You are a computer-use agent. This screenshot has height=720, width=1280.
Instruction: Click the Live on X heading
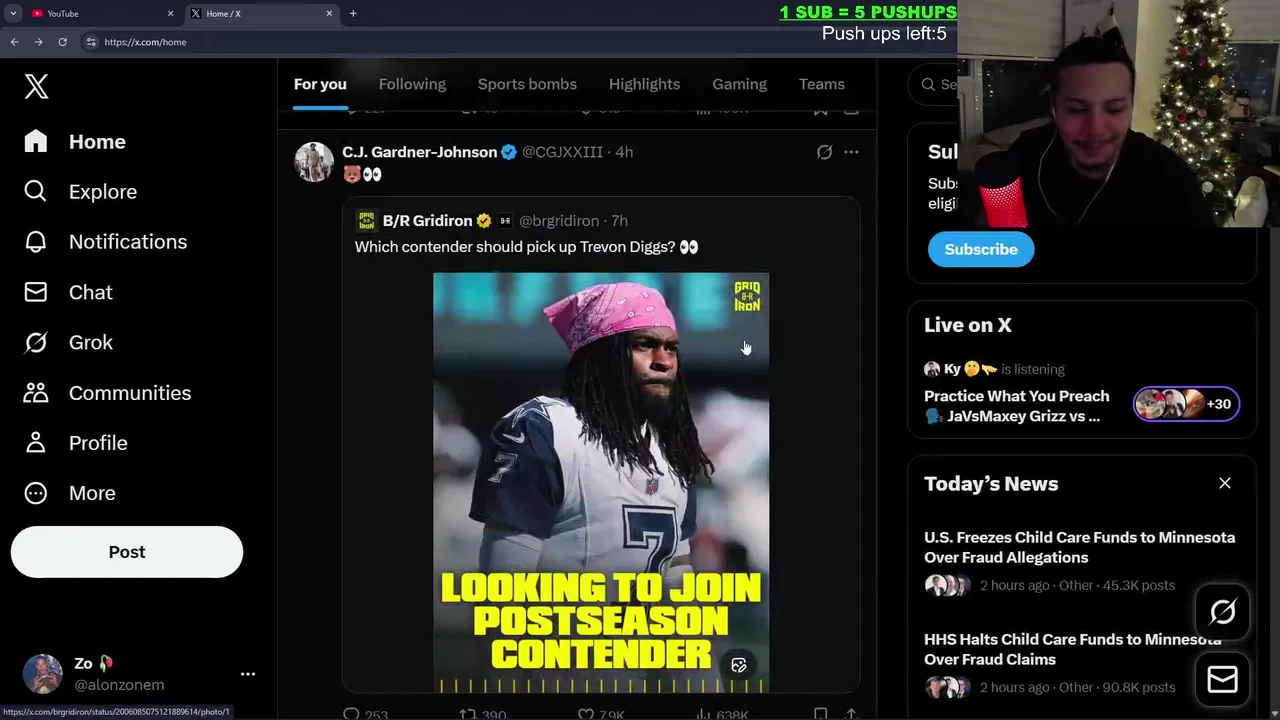968,325
